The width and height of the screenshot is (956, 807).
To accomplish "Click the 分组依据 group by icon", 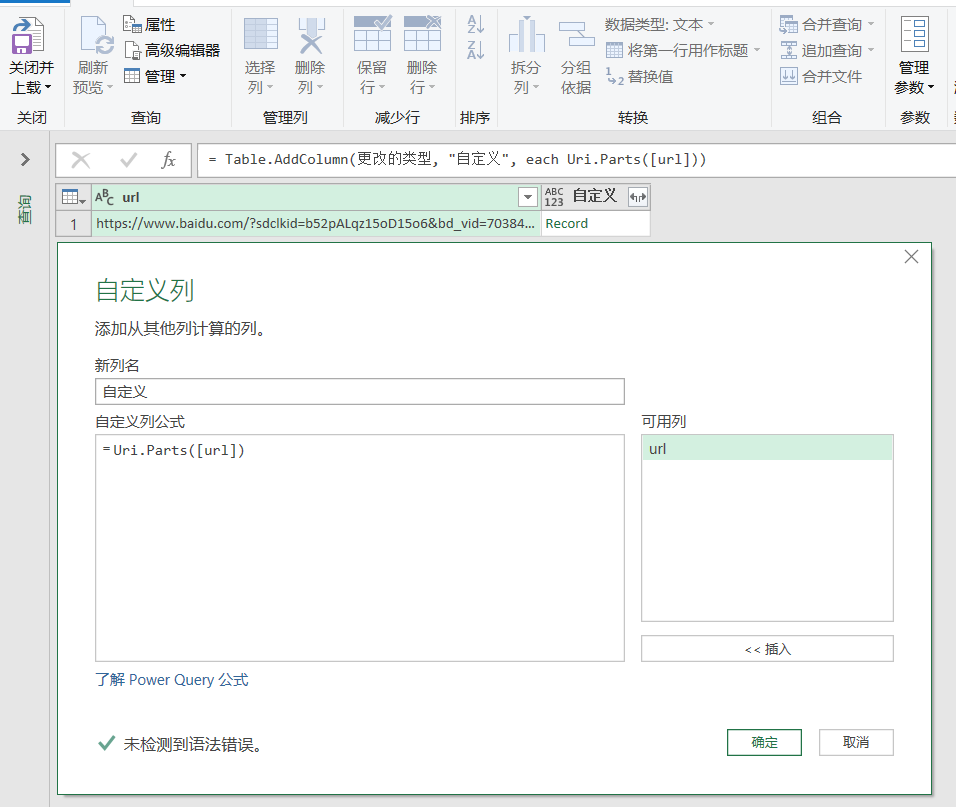I will pyautogui.click(x=576, y=36).
